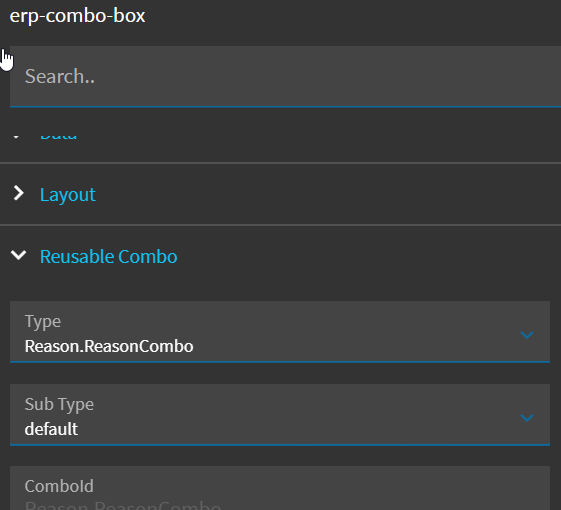
Task: Expand the Layout section chevron
Action: coord(18,194)
